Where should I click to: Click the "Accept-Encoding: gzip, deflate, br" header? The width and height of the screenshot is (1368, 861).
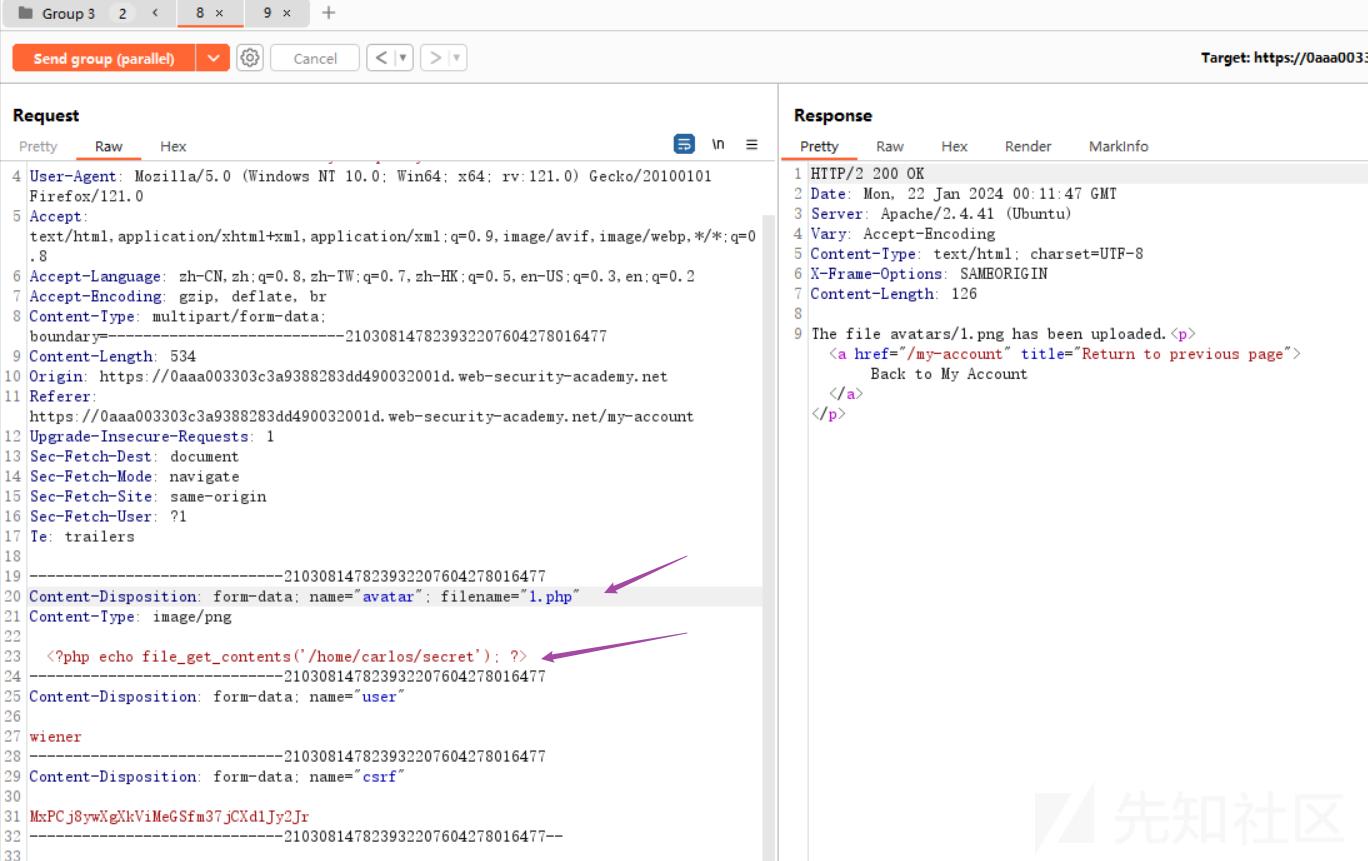(x=178, y=296)
